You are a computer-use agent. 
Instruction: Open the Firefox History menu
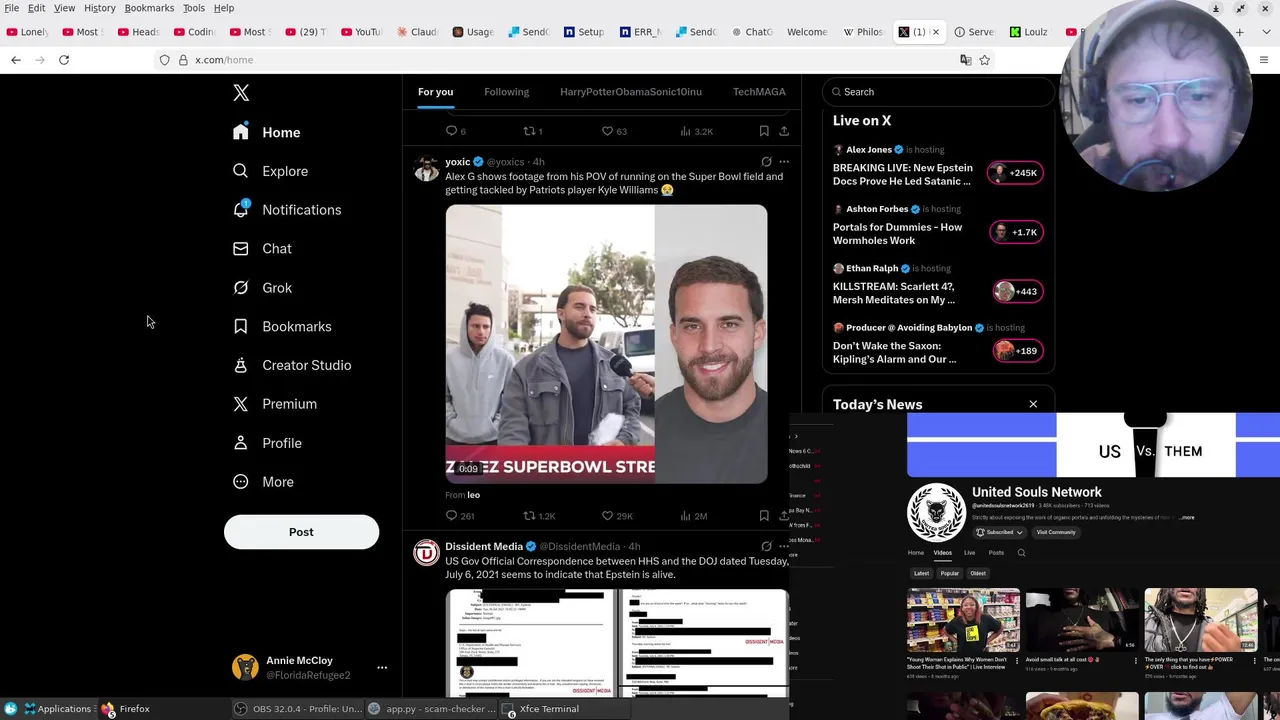point(99,8)
